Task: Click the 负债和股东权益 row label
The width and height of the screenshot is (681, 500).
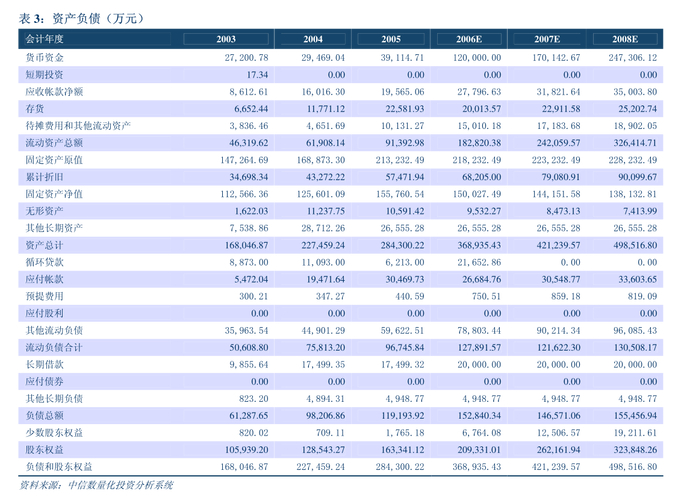Action: pyautogui.click(x=58, y=466)
